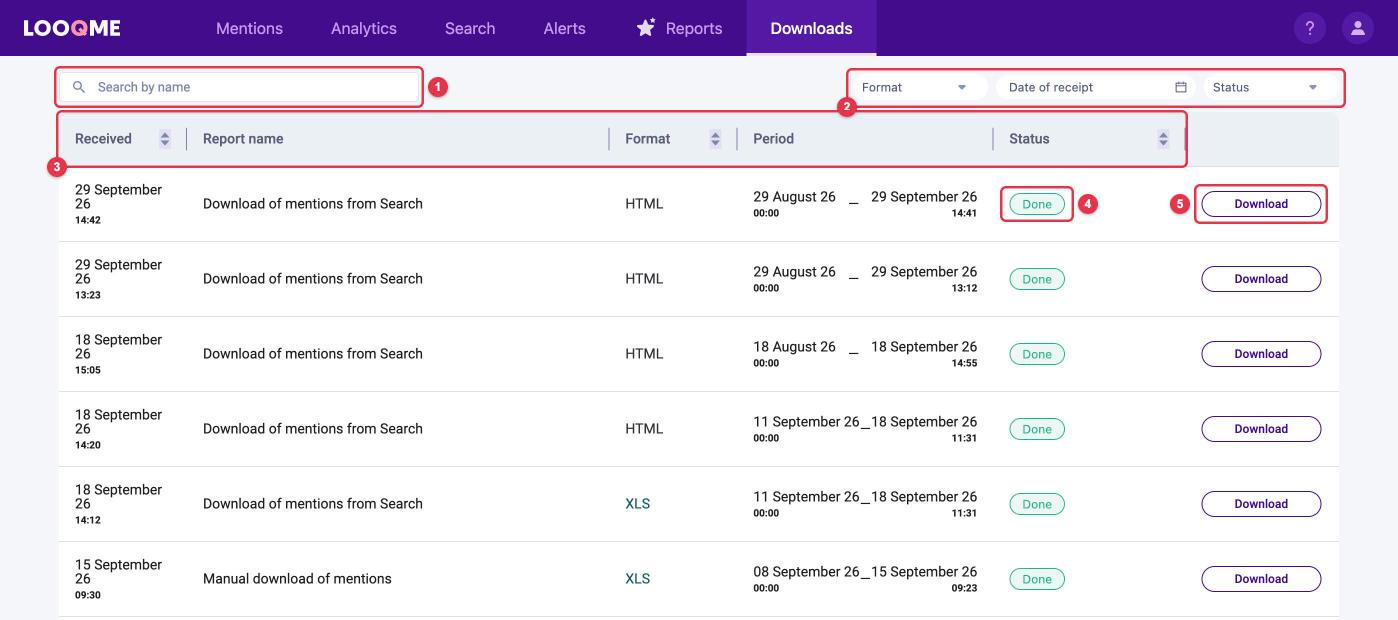This screenshot has height=620, width=1398.
Task: Click Done status of 18 September 15:05 row
Action: 1037,354
